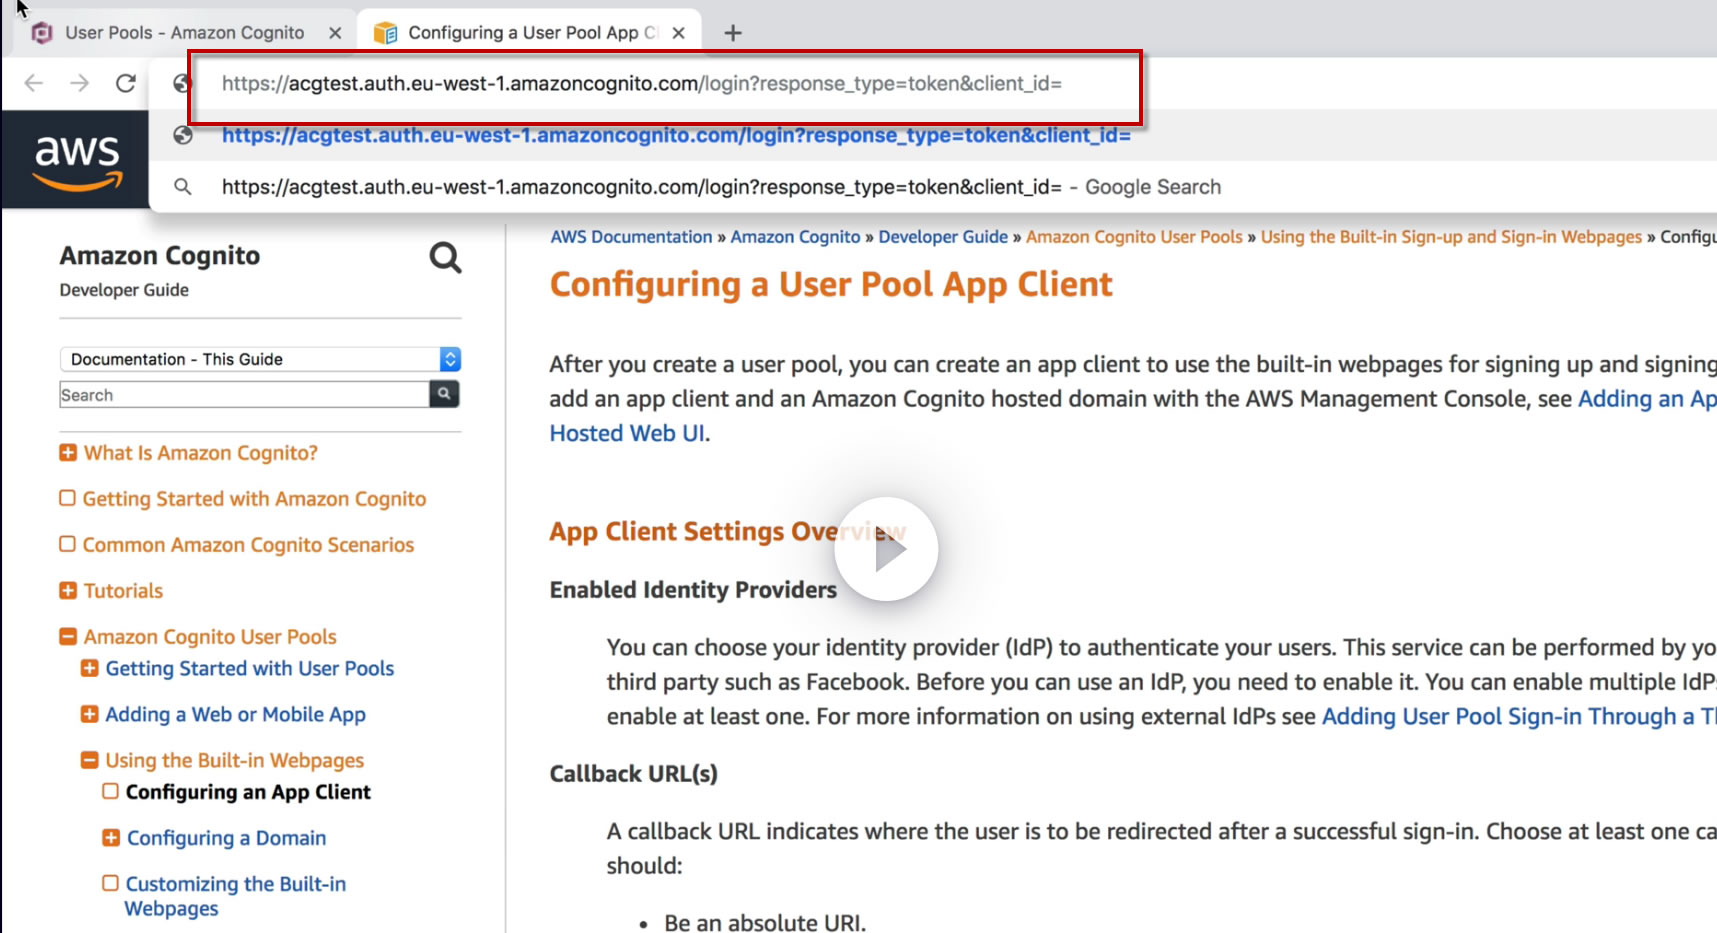Click the browser forward arrow
Image resolution: width=1717 pixels, height=933 pixels.
click(x=80, y=83)
